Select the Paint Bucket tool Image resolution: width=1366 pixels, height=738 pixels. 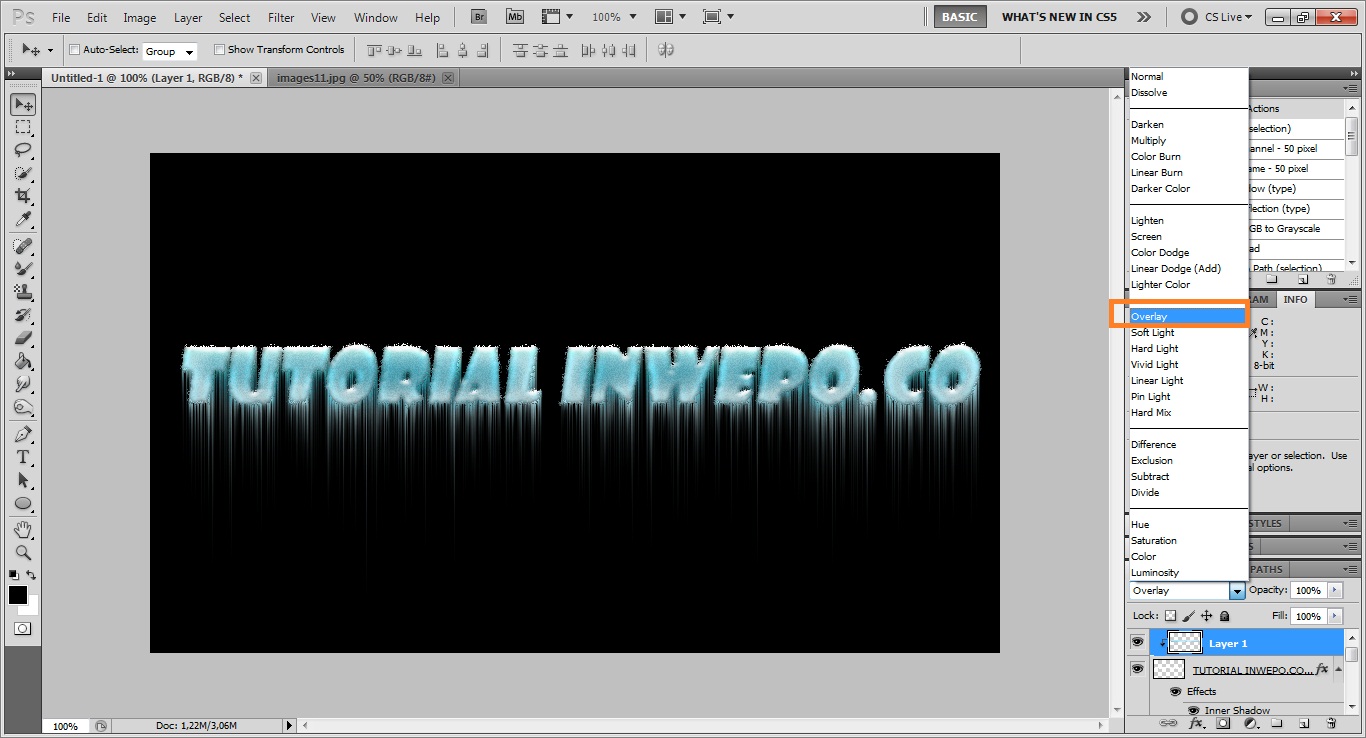[x=23, y=361]
